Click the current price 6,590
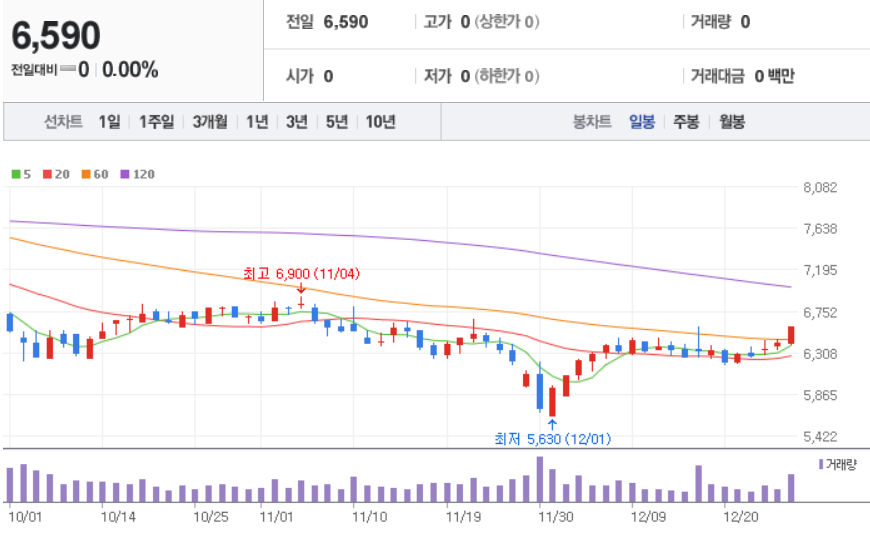The height and width of the screenshot is (547, 870). [x=56, y=35]
